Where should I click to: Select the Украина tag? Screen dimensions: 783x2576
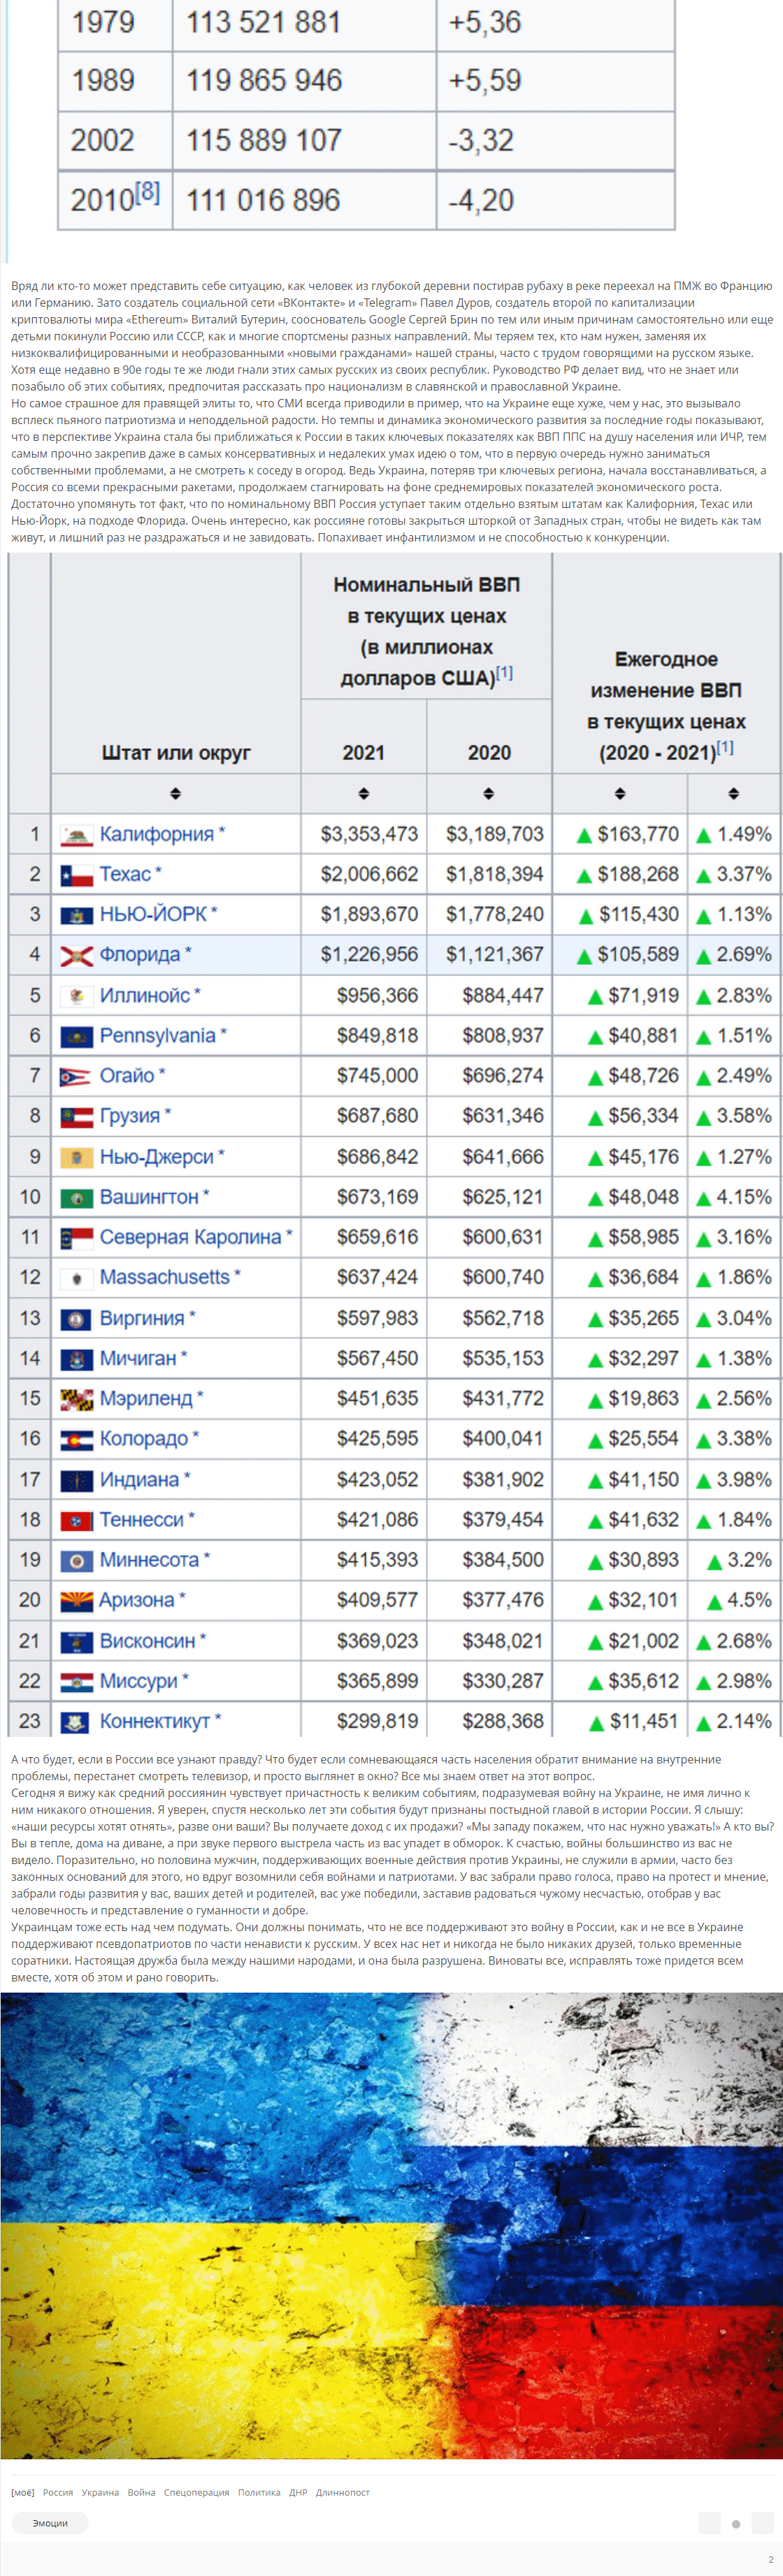[x=100, y=2492]
